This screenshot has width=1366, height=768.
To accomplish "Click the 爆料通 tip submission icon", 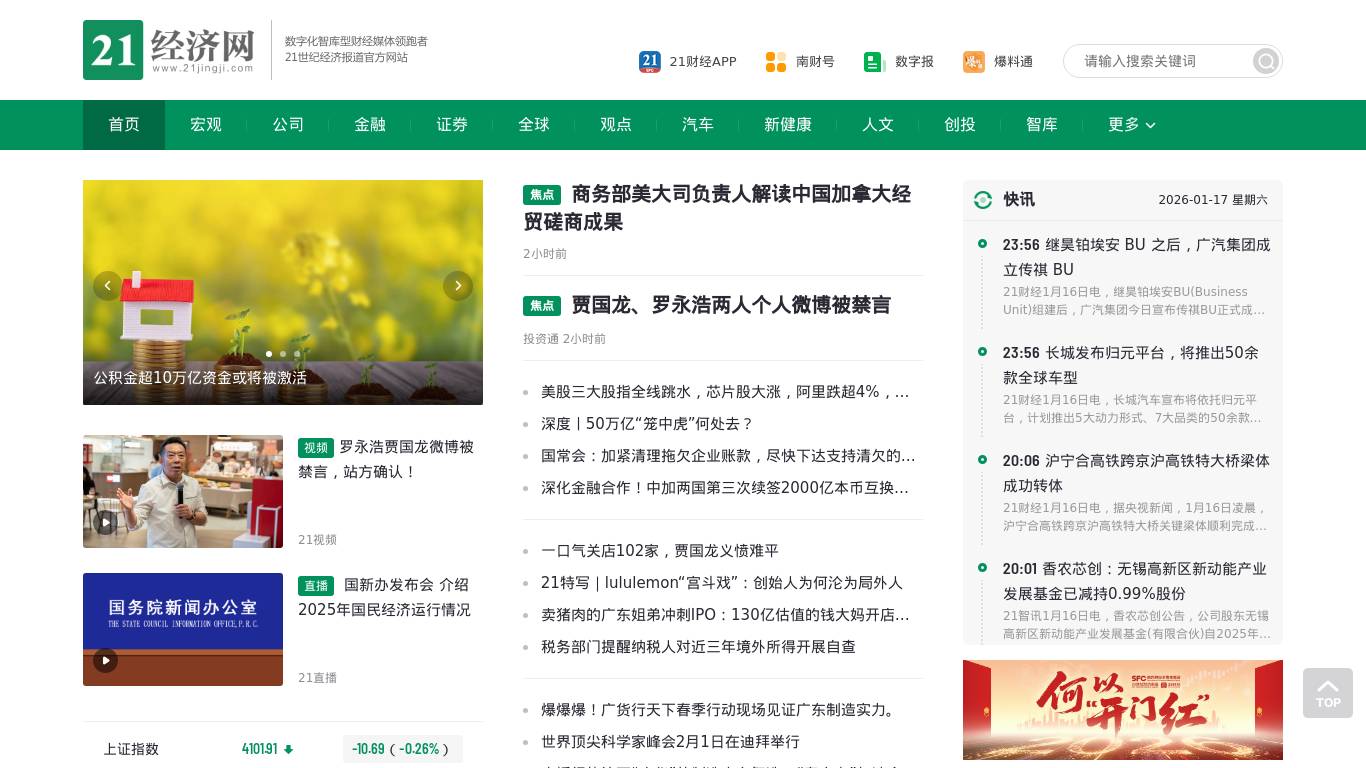I will (x=973, y=61).
